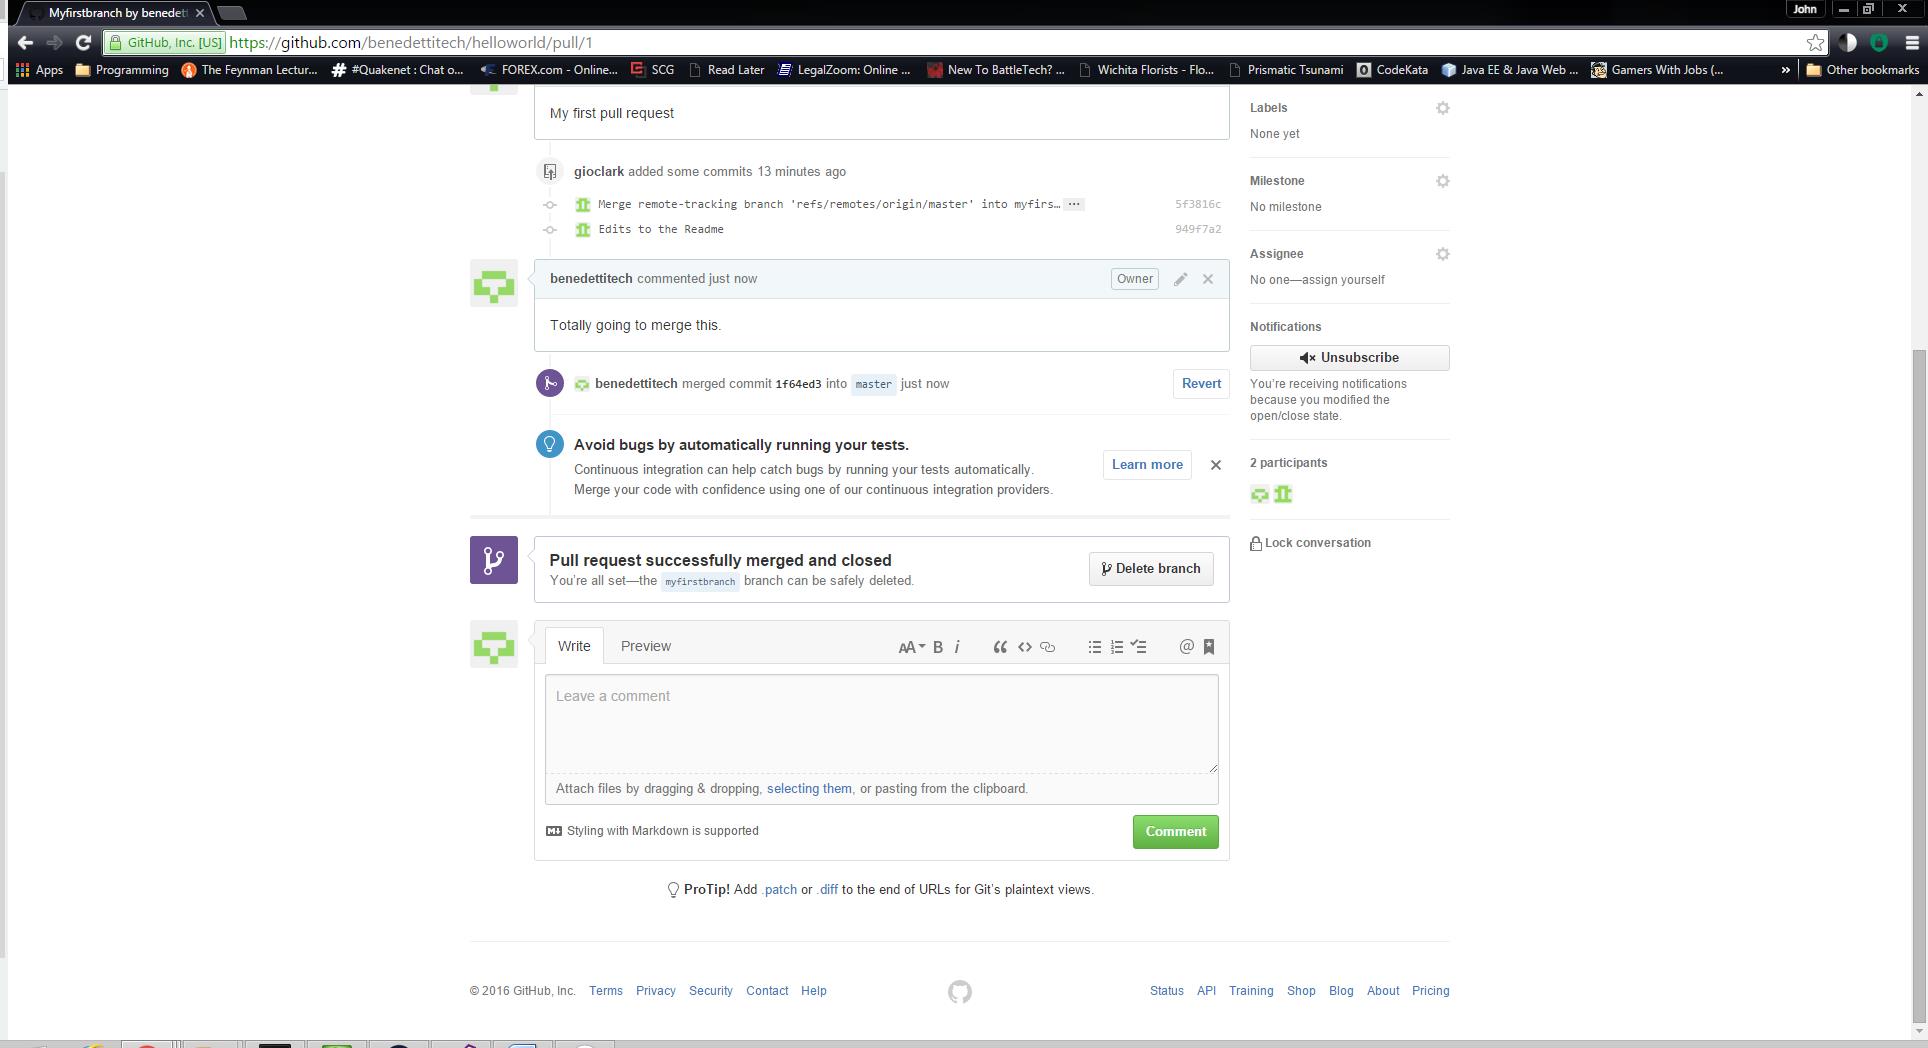
Task: Open Labels settings gear
Action: click(x=1442, y=108)
